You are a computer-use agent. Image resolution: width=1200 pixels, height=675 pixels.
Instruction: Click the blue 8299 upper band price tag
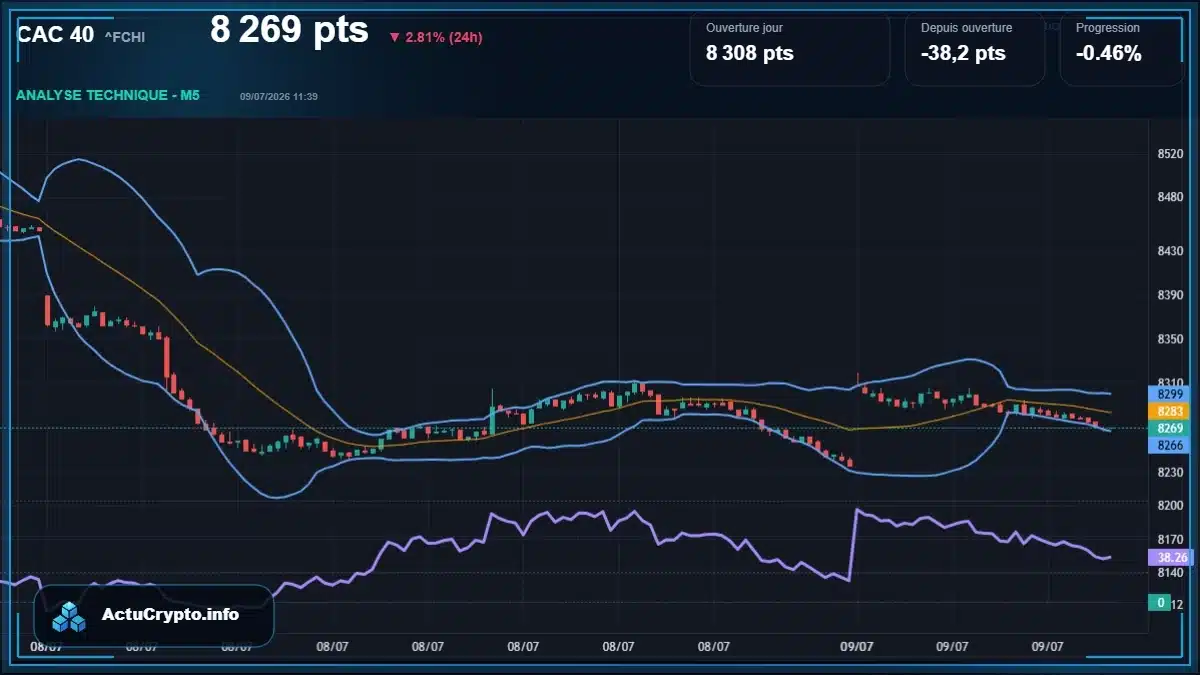(1170, 394)
